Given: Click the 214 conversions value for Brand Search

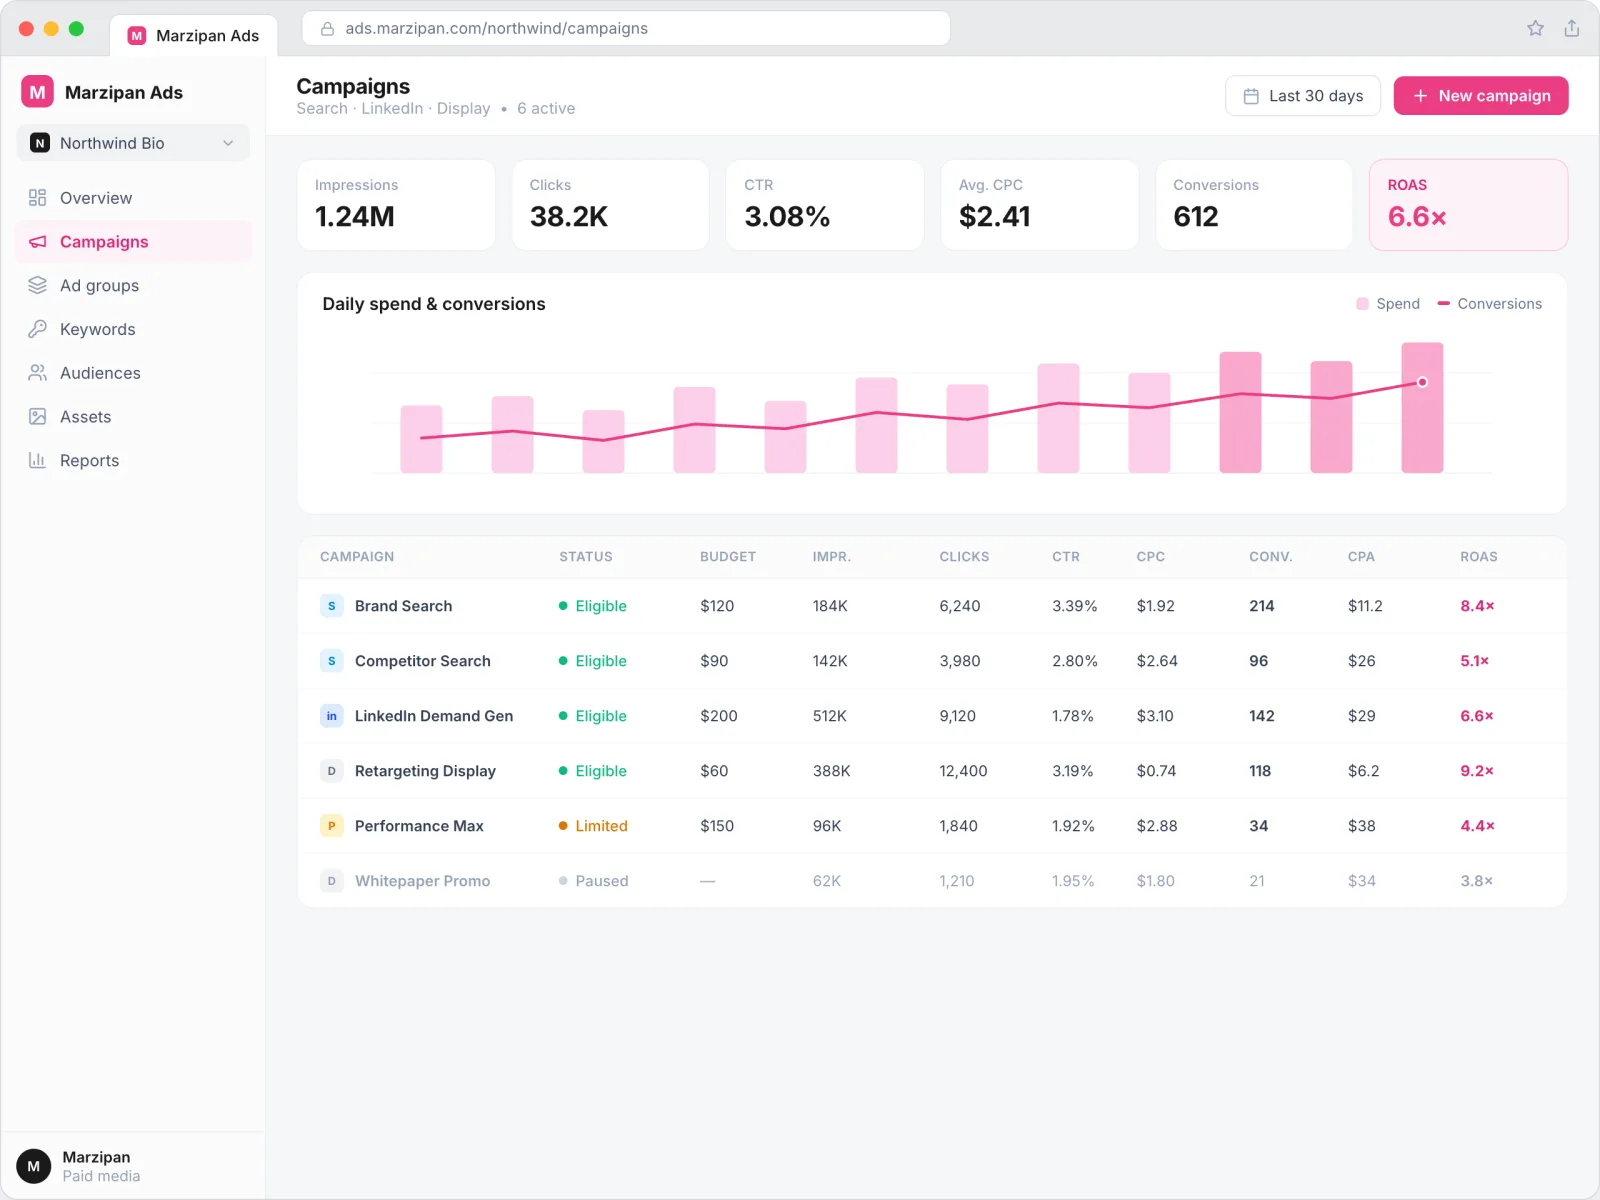Looking at the screenshot, I should (x=1262, y=606).
